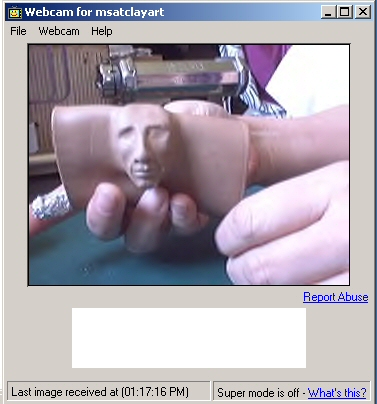Click the Report Abuse link

point(336,297)
